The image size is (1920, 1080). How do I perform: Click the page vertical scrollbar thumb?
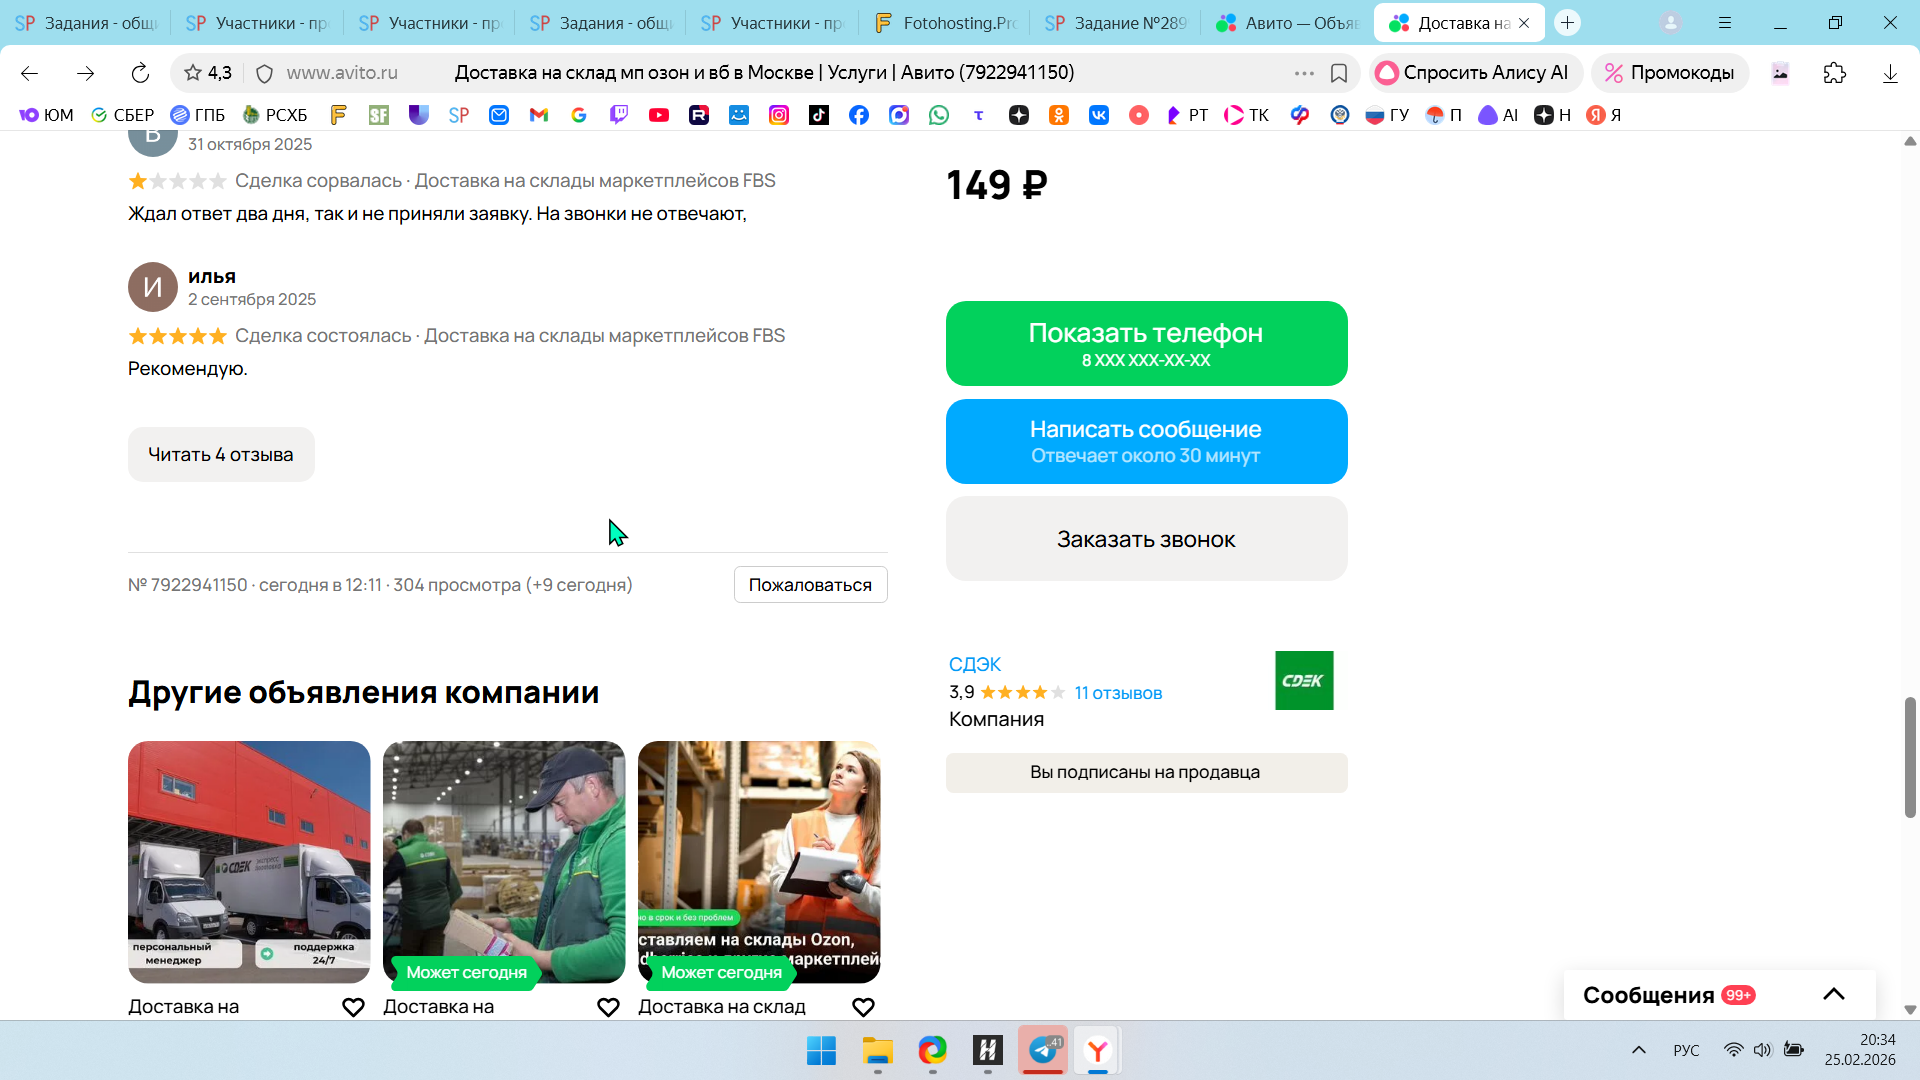tap(1910, 757)
